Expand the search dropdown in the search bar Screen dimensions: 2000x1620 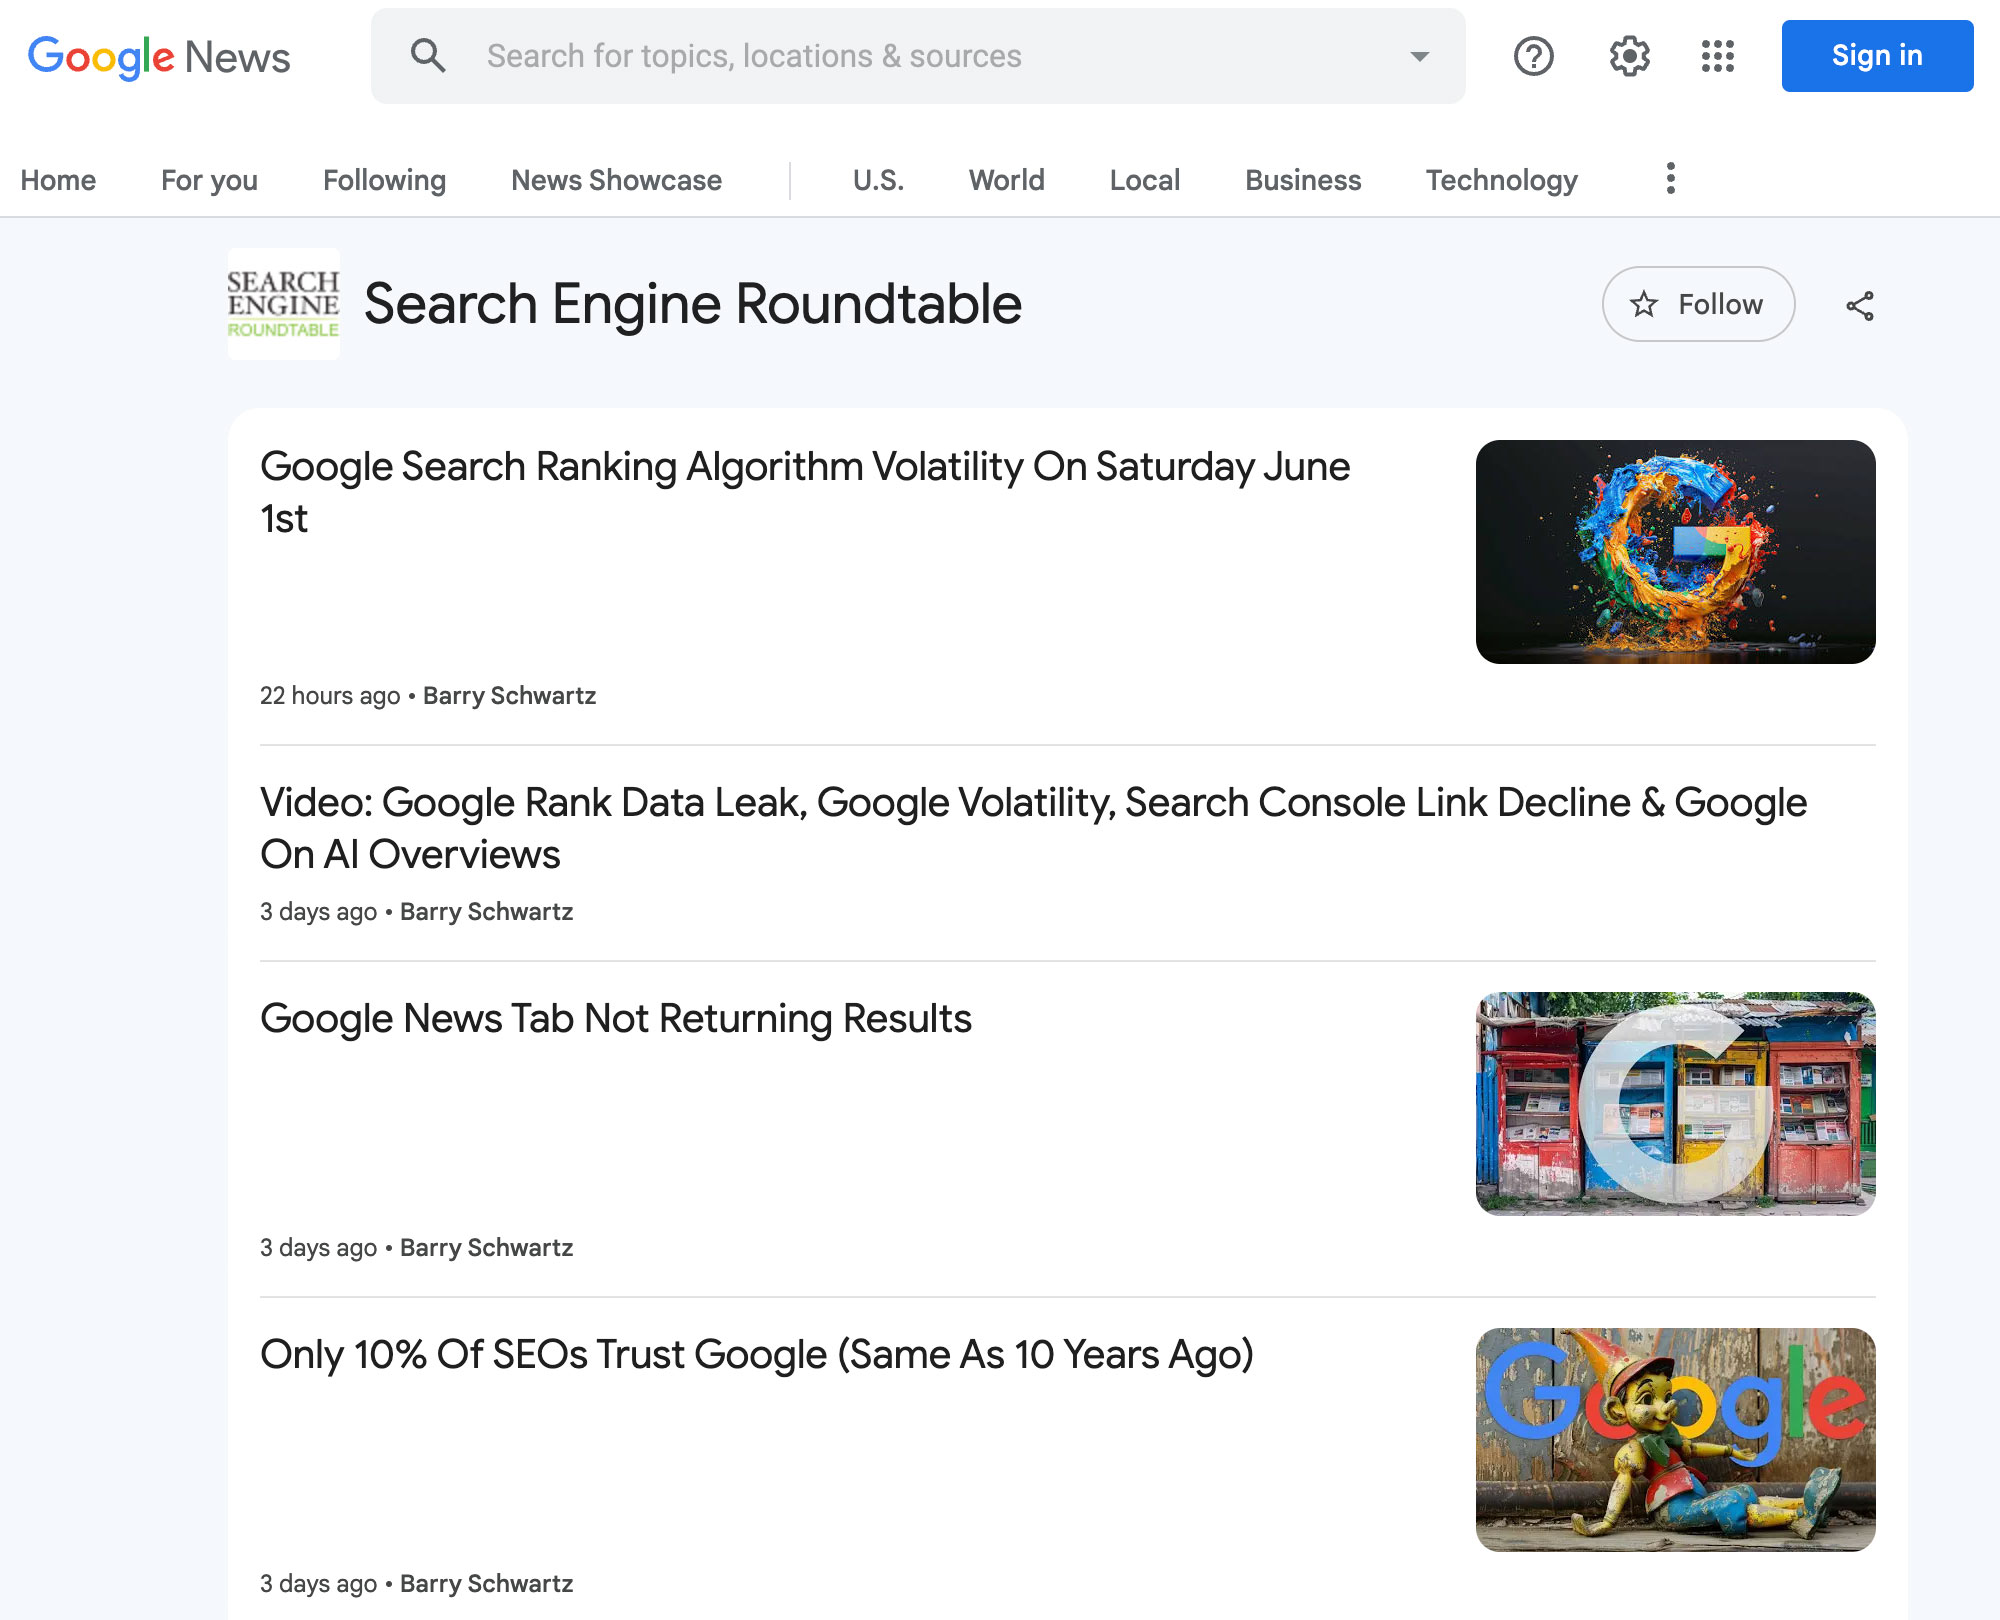coord(1418,57)
